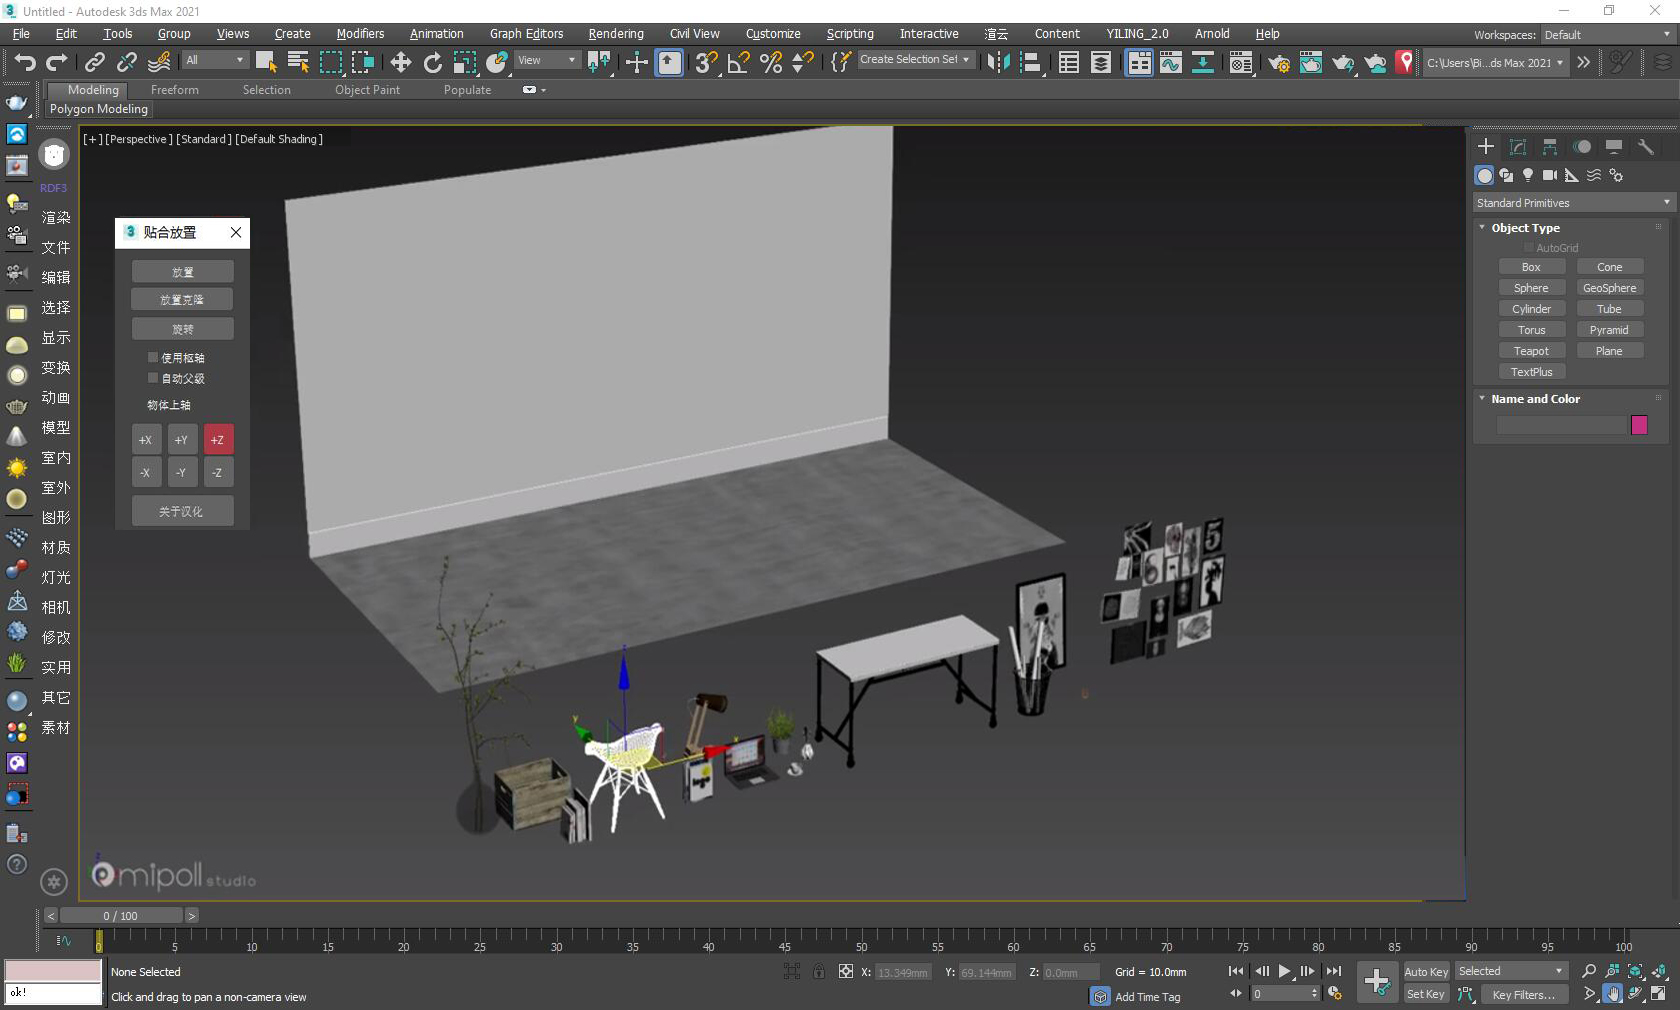Open the Modify panel tab icon
Image resolution: width=1680 pixels, height=1010 pixels.
(1517, 147)
